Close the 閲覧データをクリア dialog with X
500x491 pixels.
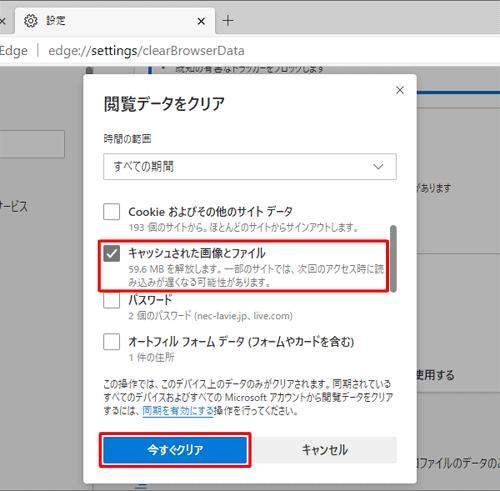[400, 90]
